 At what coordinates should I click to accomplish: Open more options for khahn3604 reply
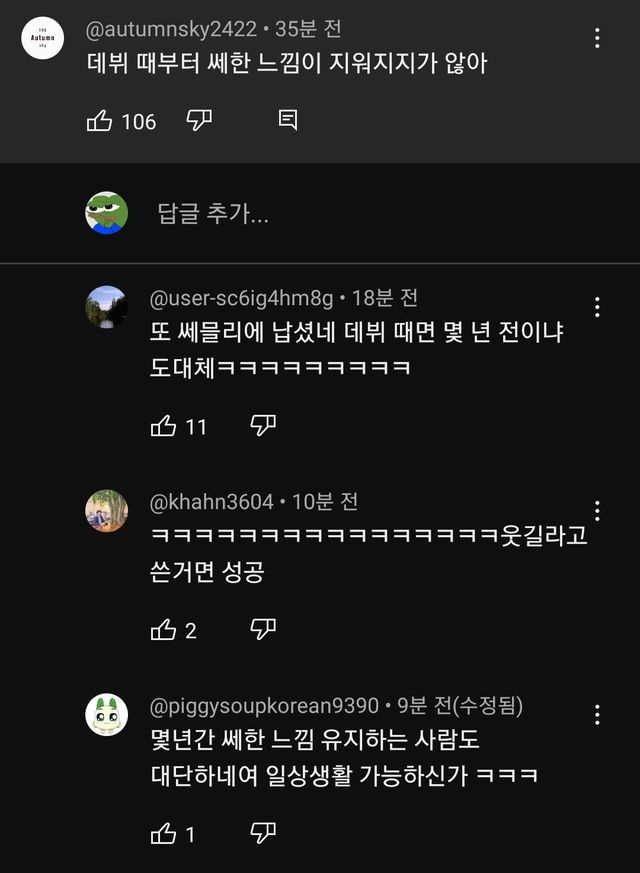597,510
